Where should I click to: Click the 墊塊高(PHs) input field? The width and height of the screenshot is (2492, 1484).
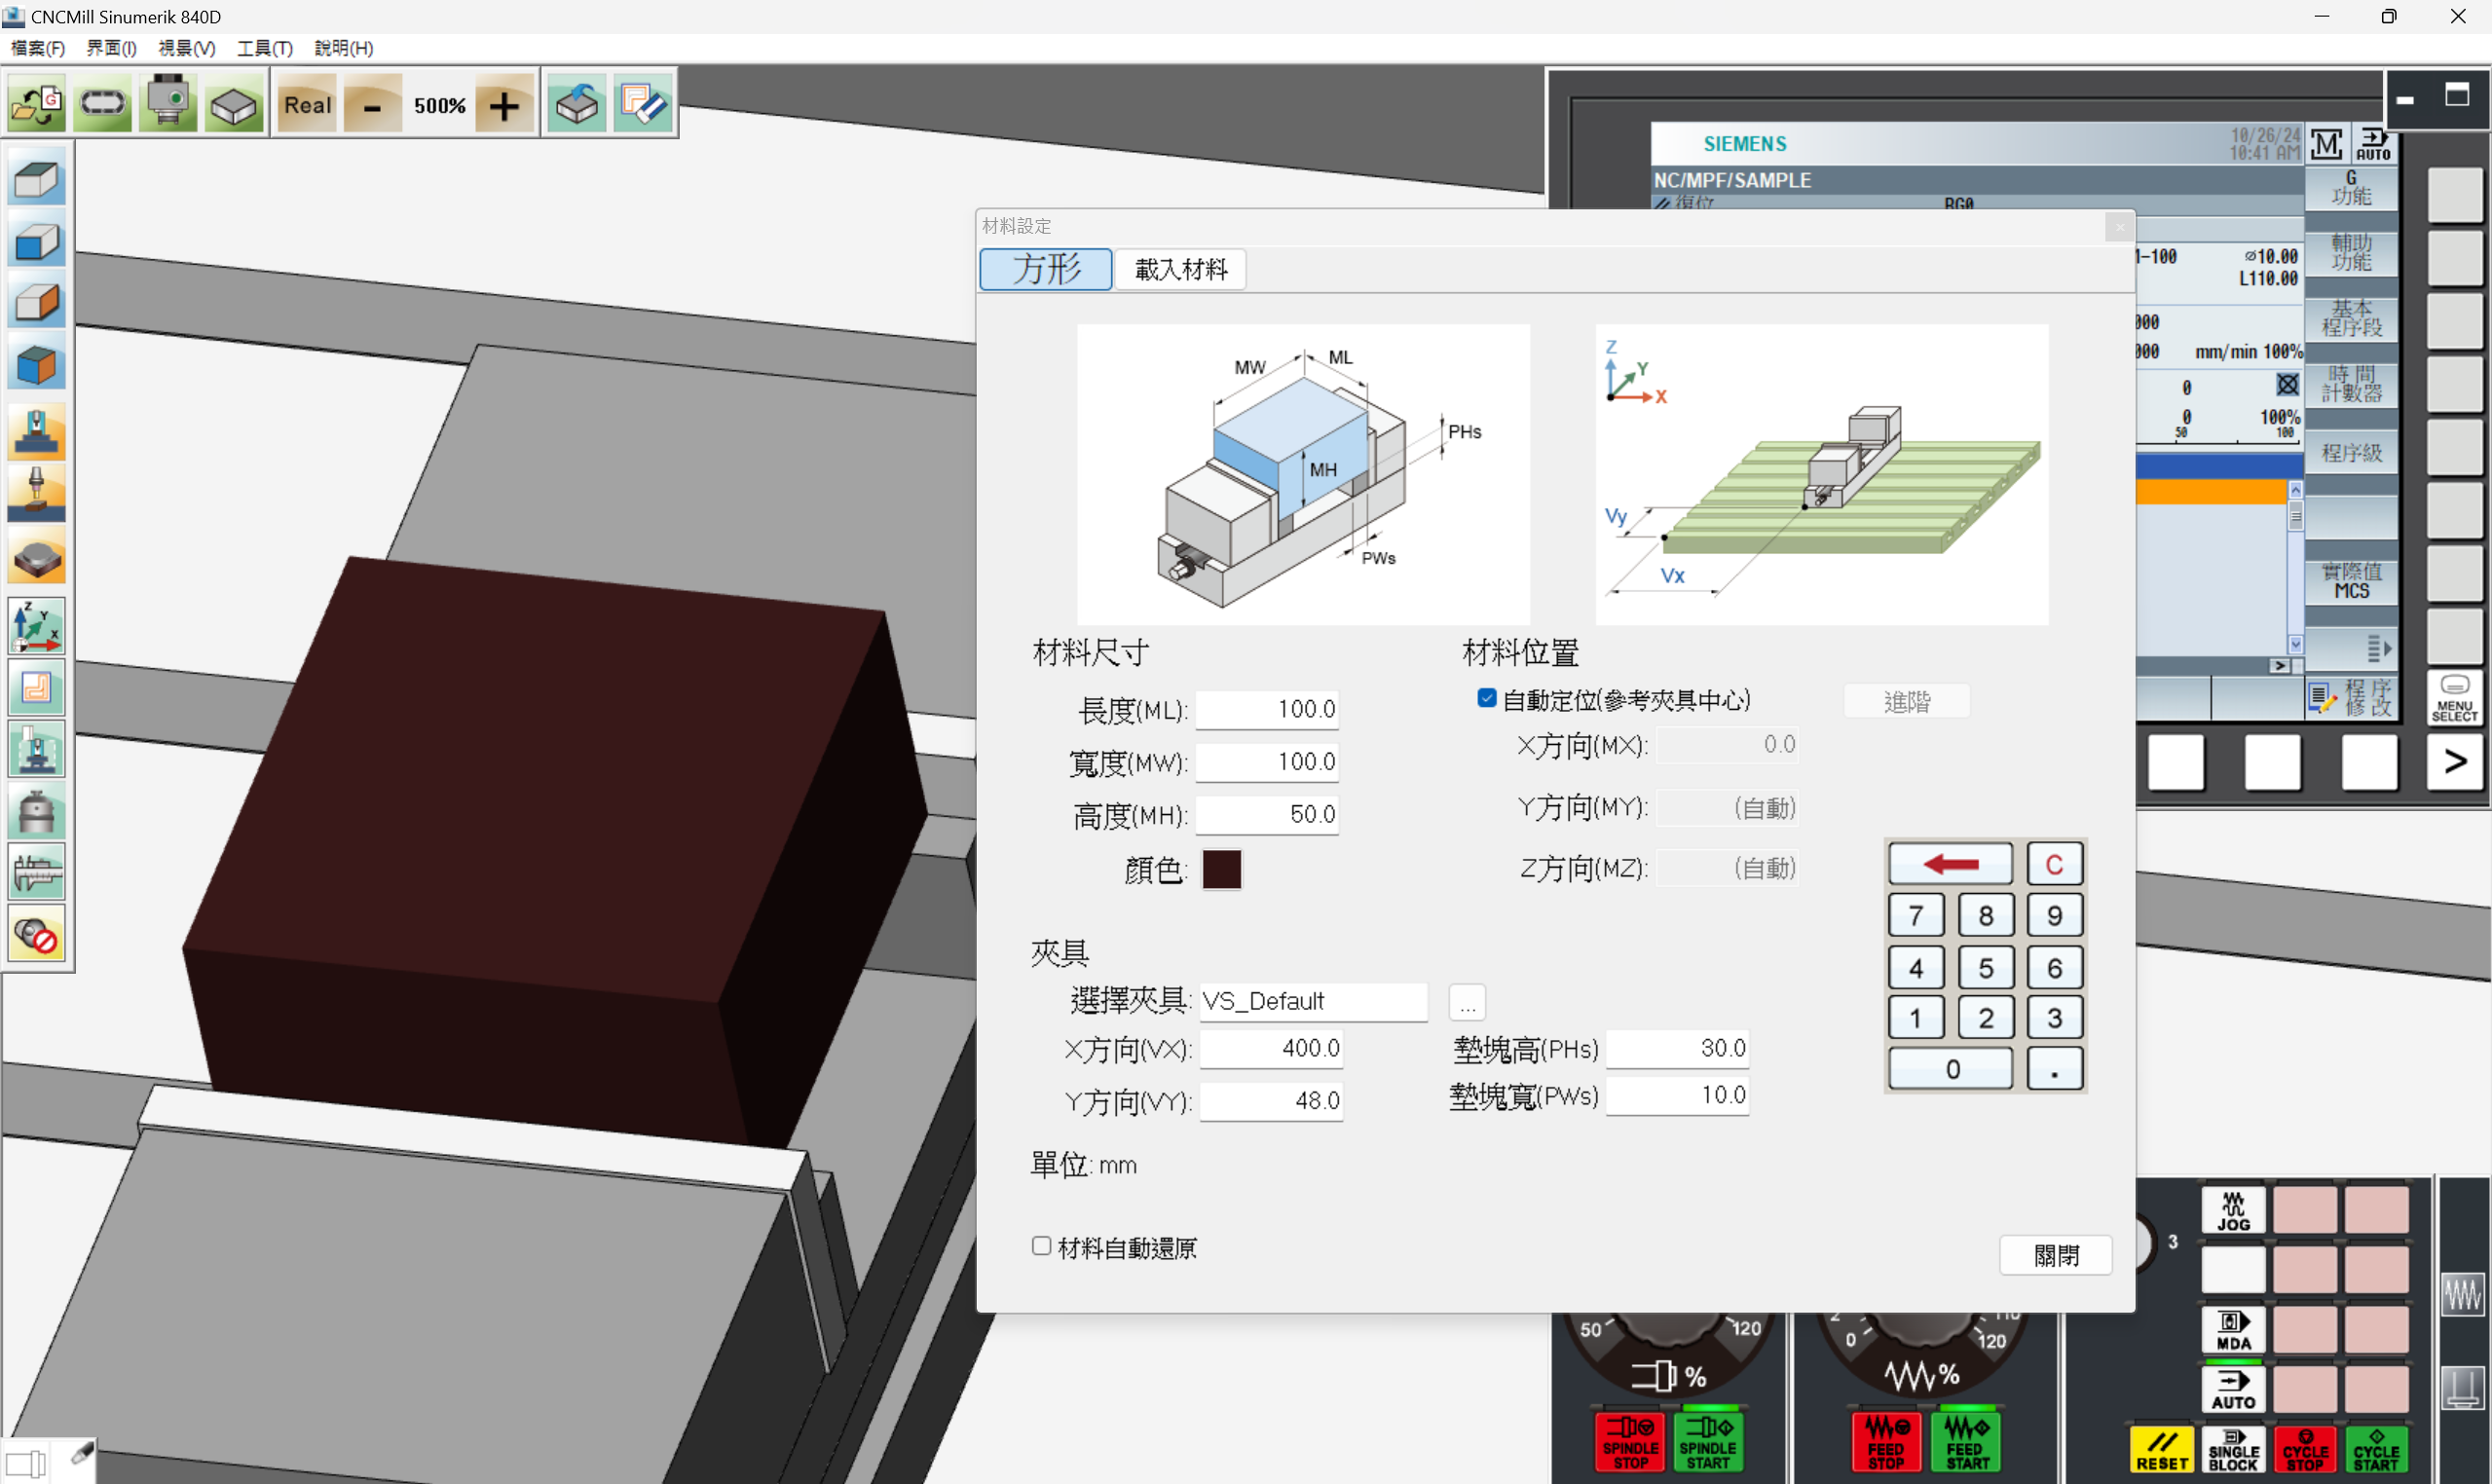tap(1677, 1048)
